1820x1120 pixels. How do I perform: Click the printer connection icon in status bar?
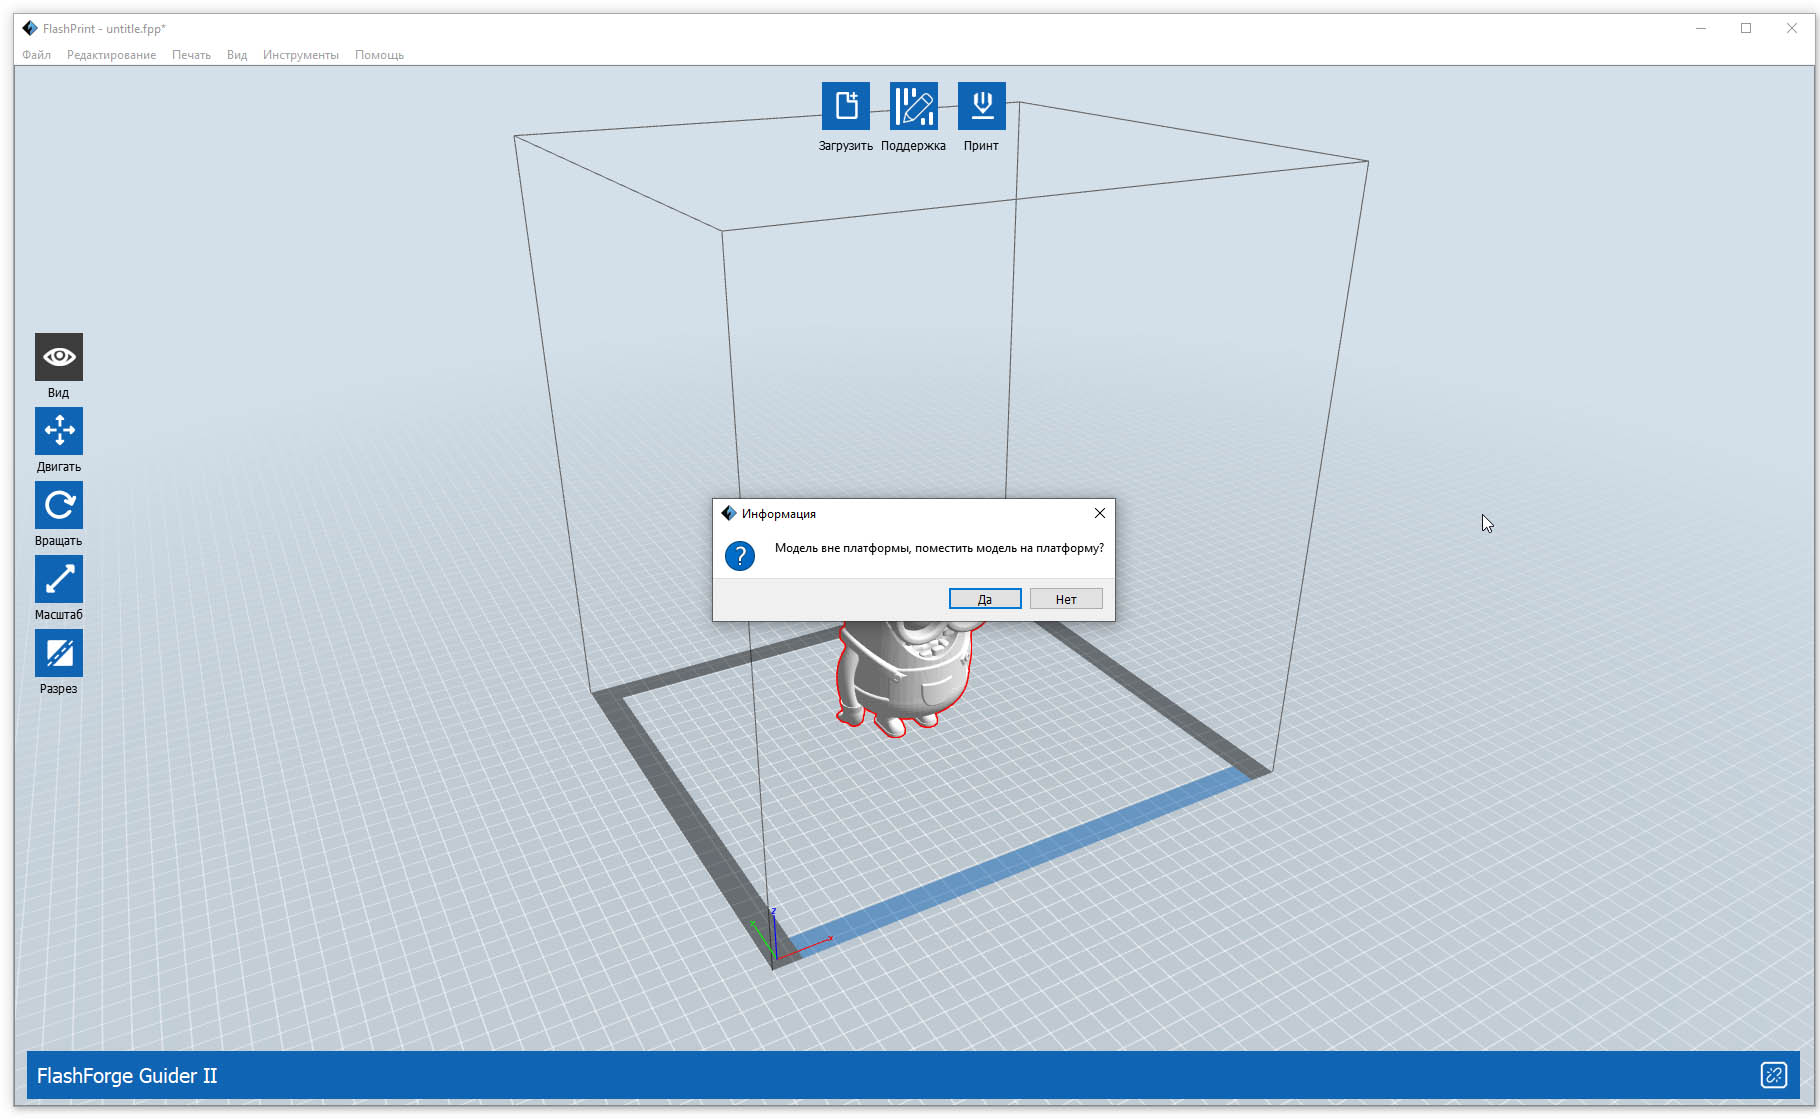[1773, 1075]
